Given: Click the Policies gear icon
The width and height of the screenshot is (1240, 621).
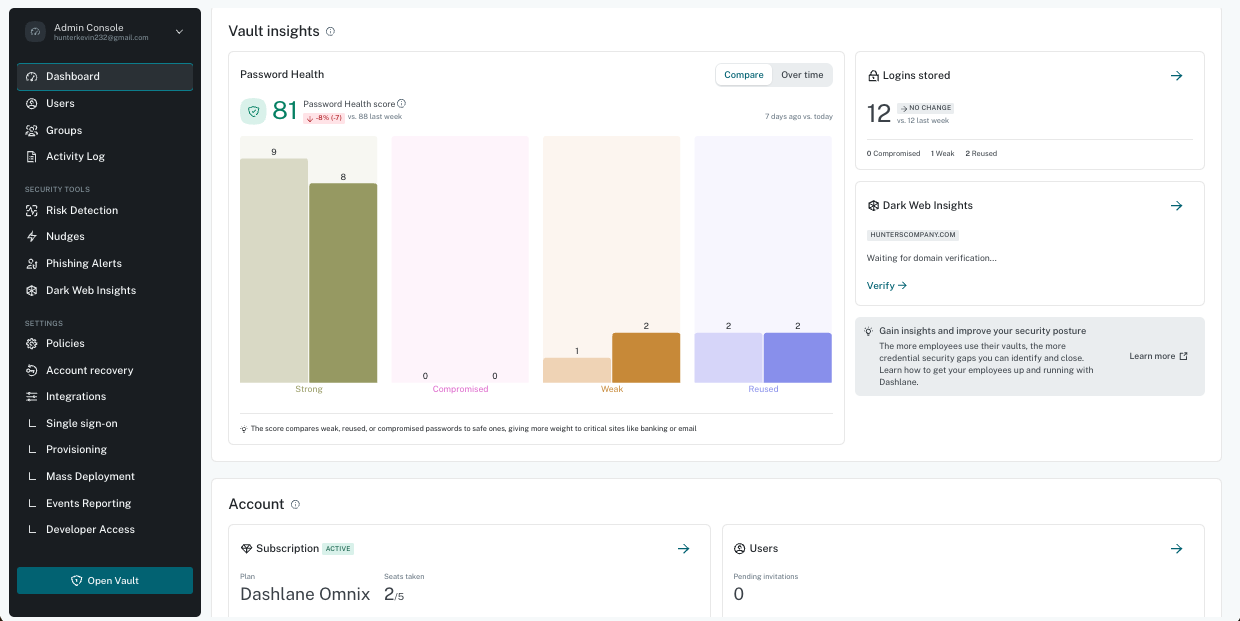Looking at the screenshot, I should coord(32,343).
